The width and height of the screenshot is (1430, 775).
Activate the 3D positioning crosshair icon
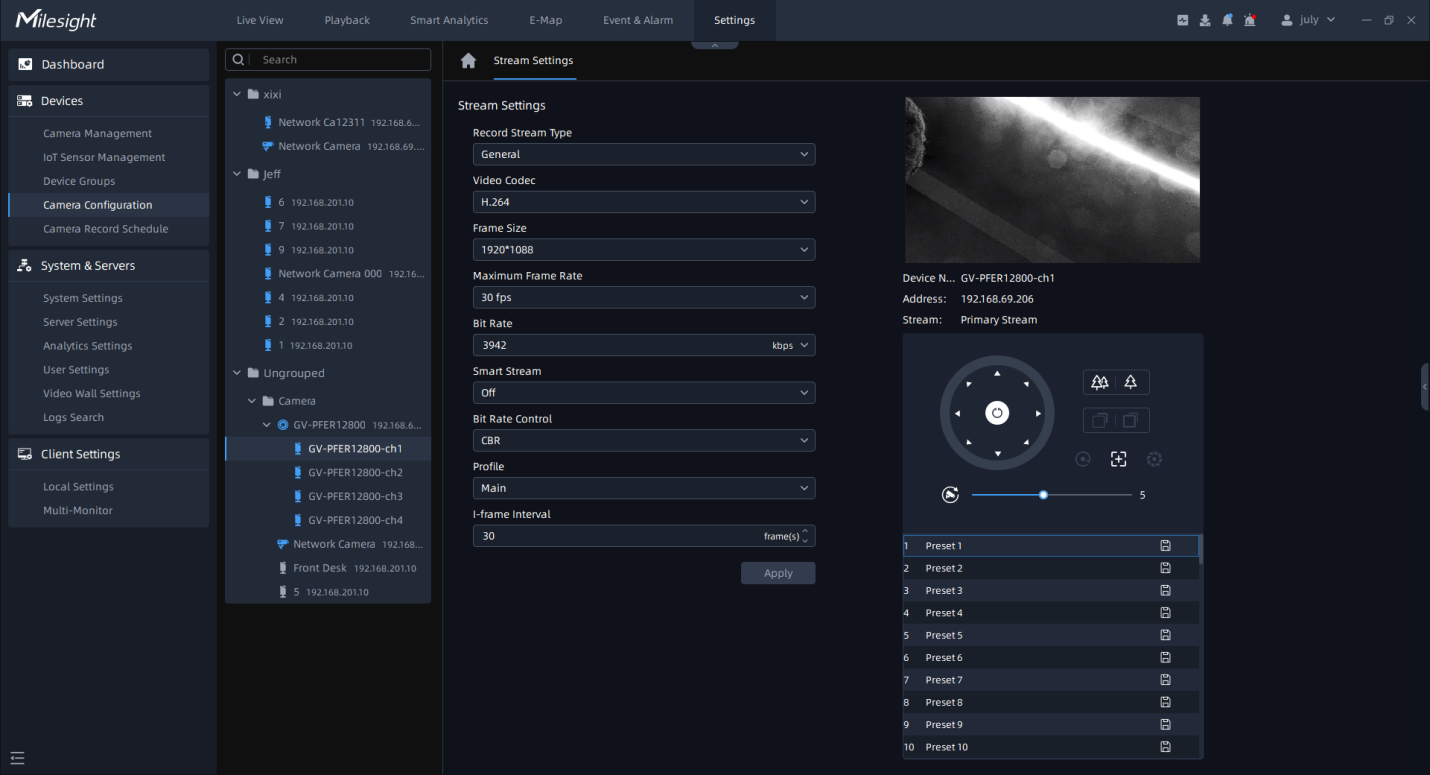tap(1118, 459)
